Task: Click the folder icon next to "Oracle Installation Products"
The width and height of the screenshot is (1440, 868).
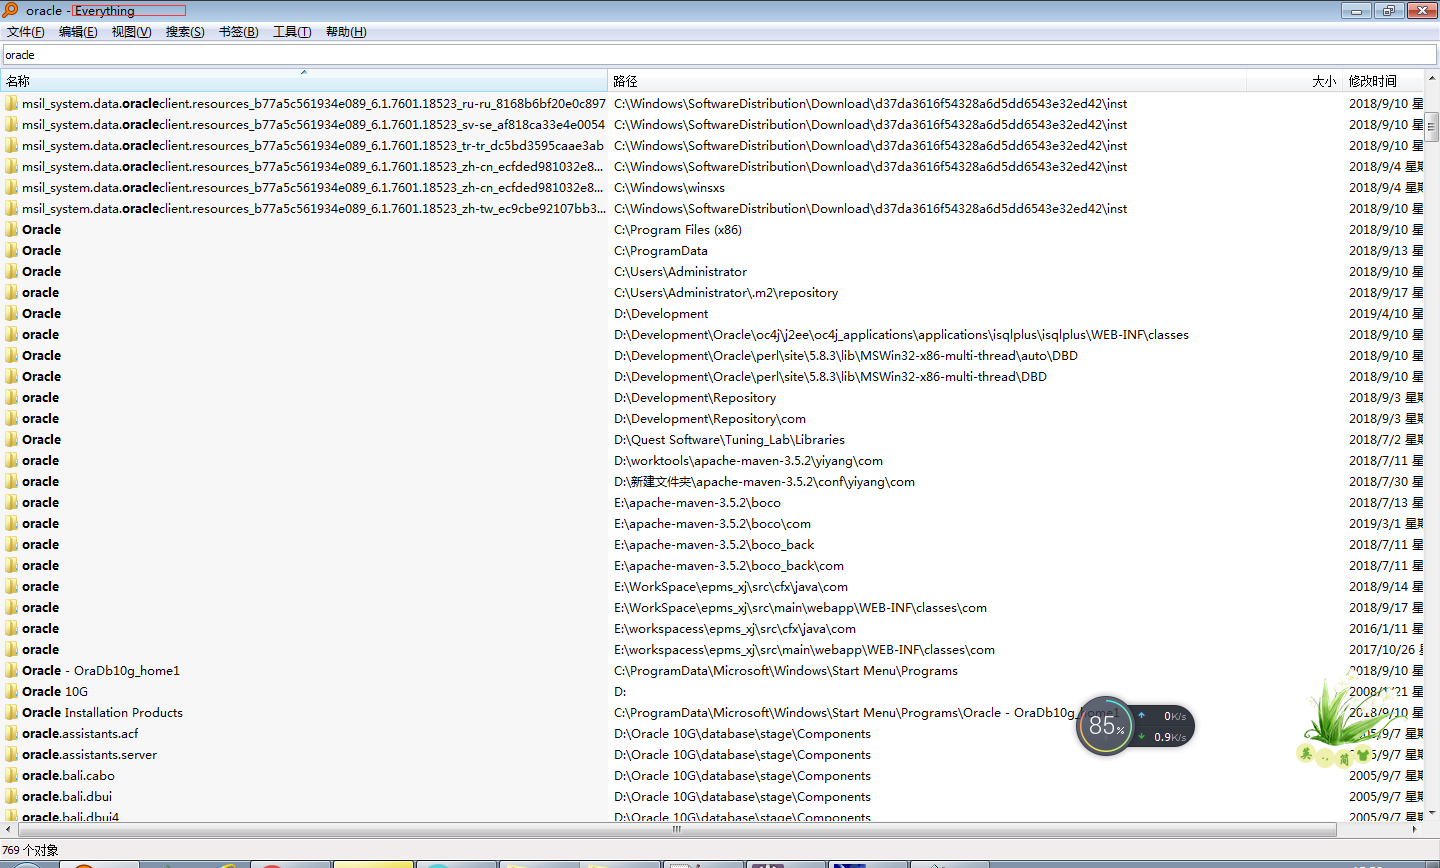Action: point(11,712)
